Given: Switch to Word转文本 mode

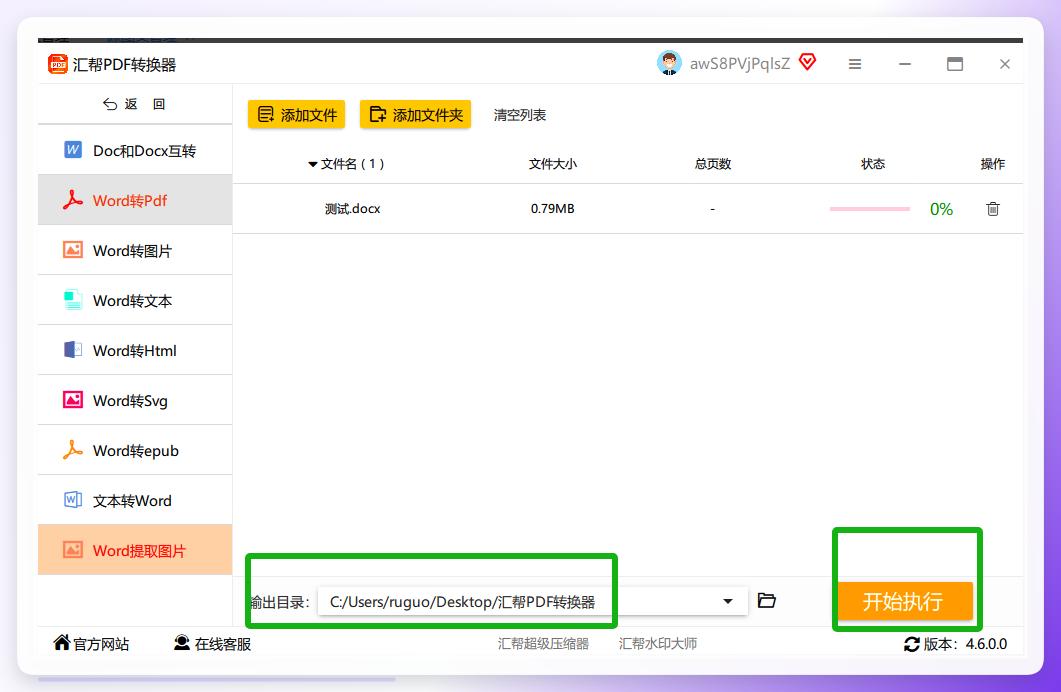Looking at the screenshot, I should click(135, 300).
